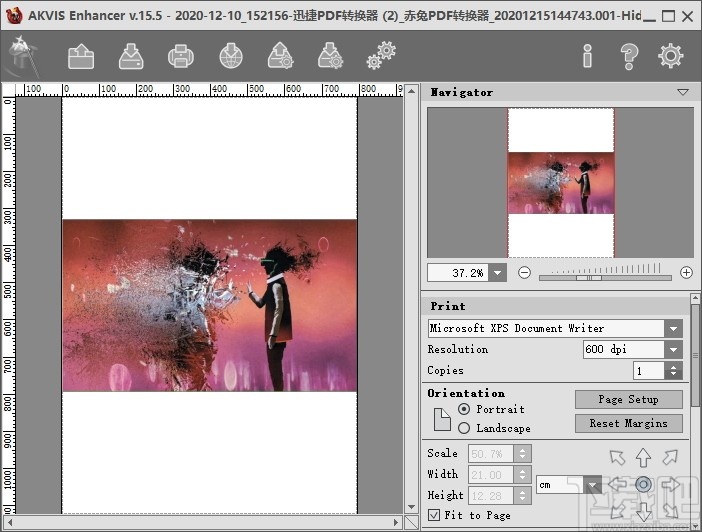Open help with the question mark icon
The width and height of the screenshot is (702, 532).
629,56
